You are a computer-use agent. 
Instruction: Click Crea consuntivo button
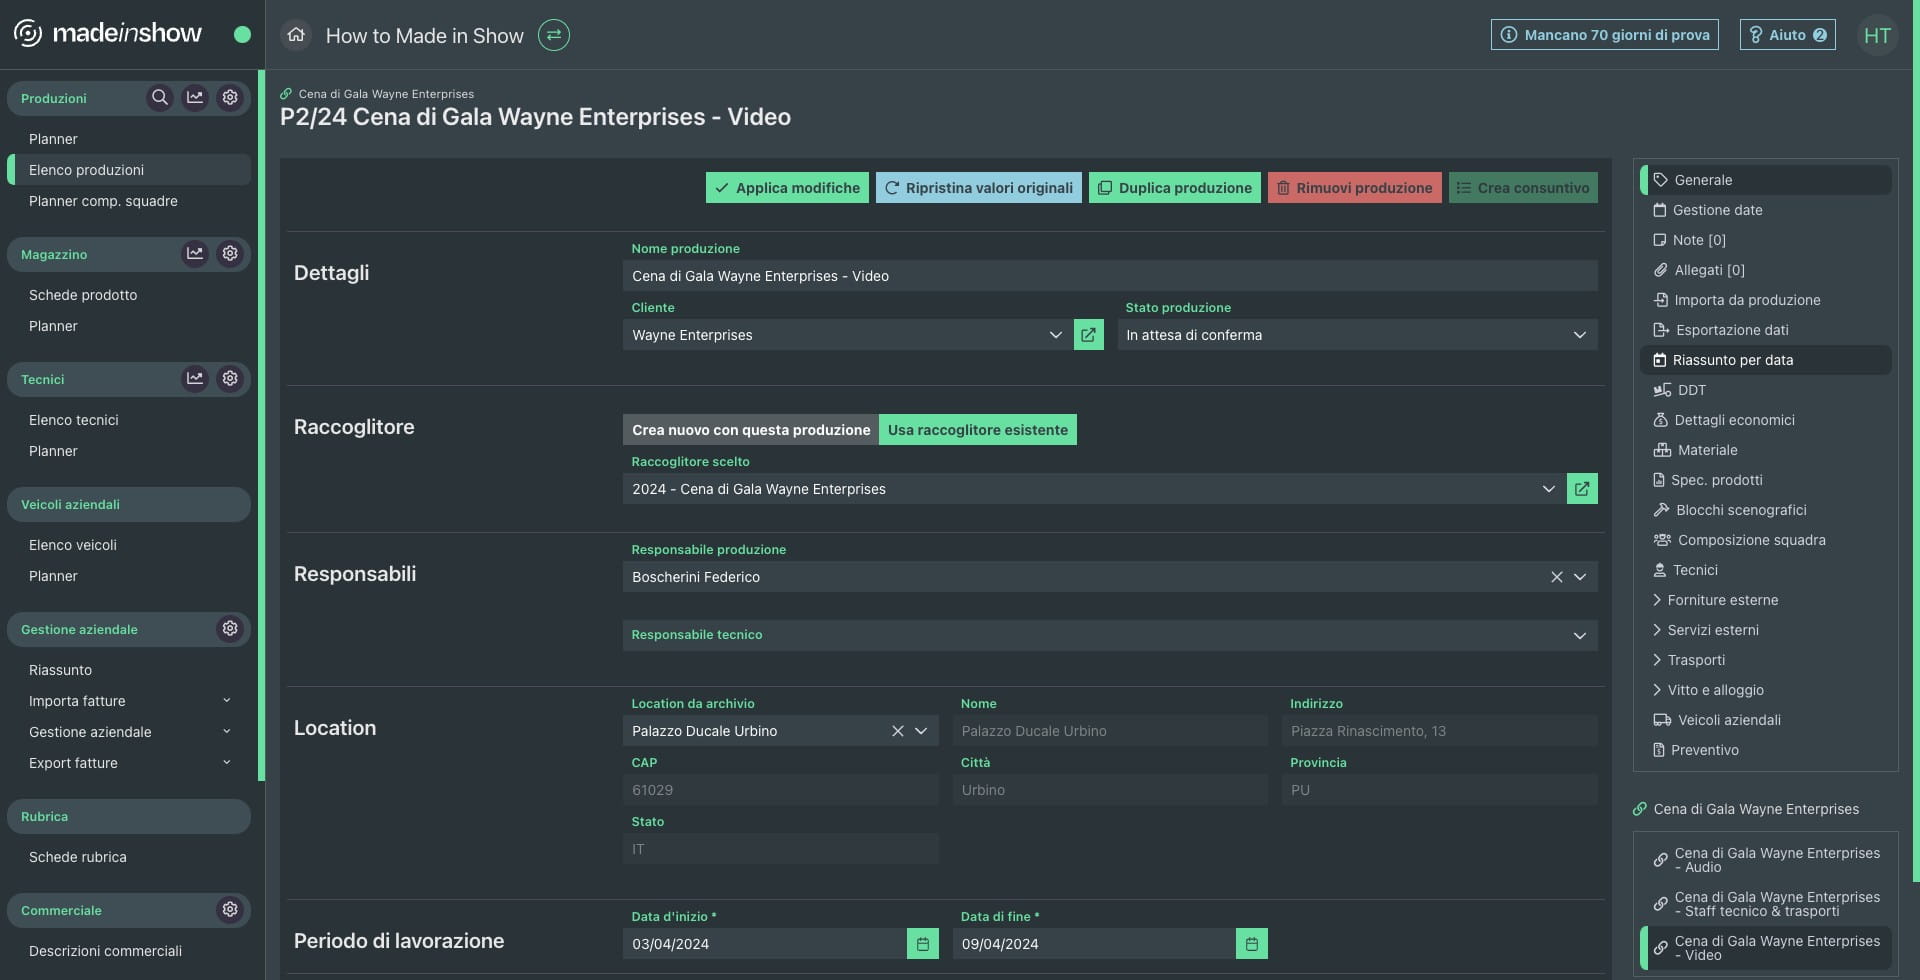coord(1523,188)
